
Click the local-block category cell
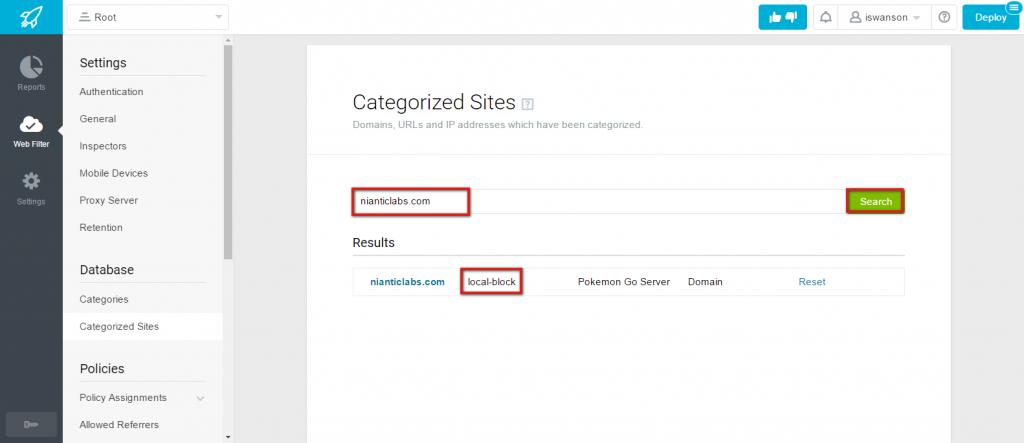(x=492, y=282)
